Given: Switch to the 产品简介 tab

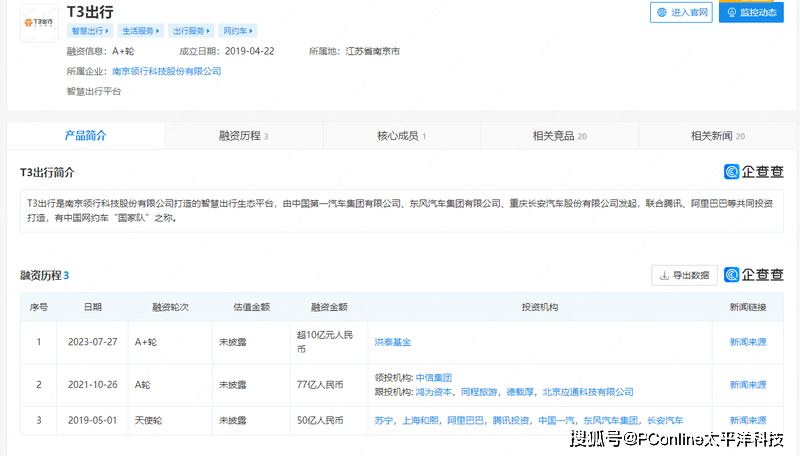Looking at the screenshot, I should [x=86, y=136].
